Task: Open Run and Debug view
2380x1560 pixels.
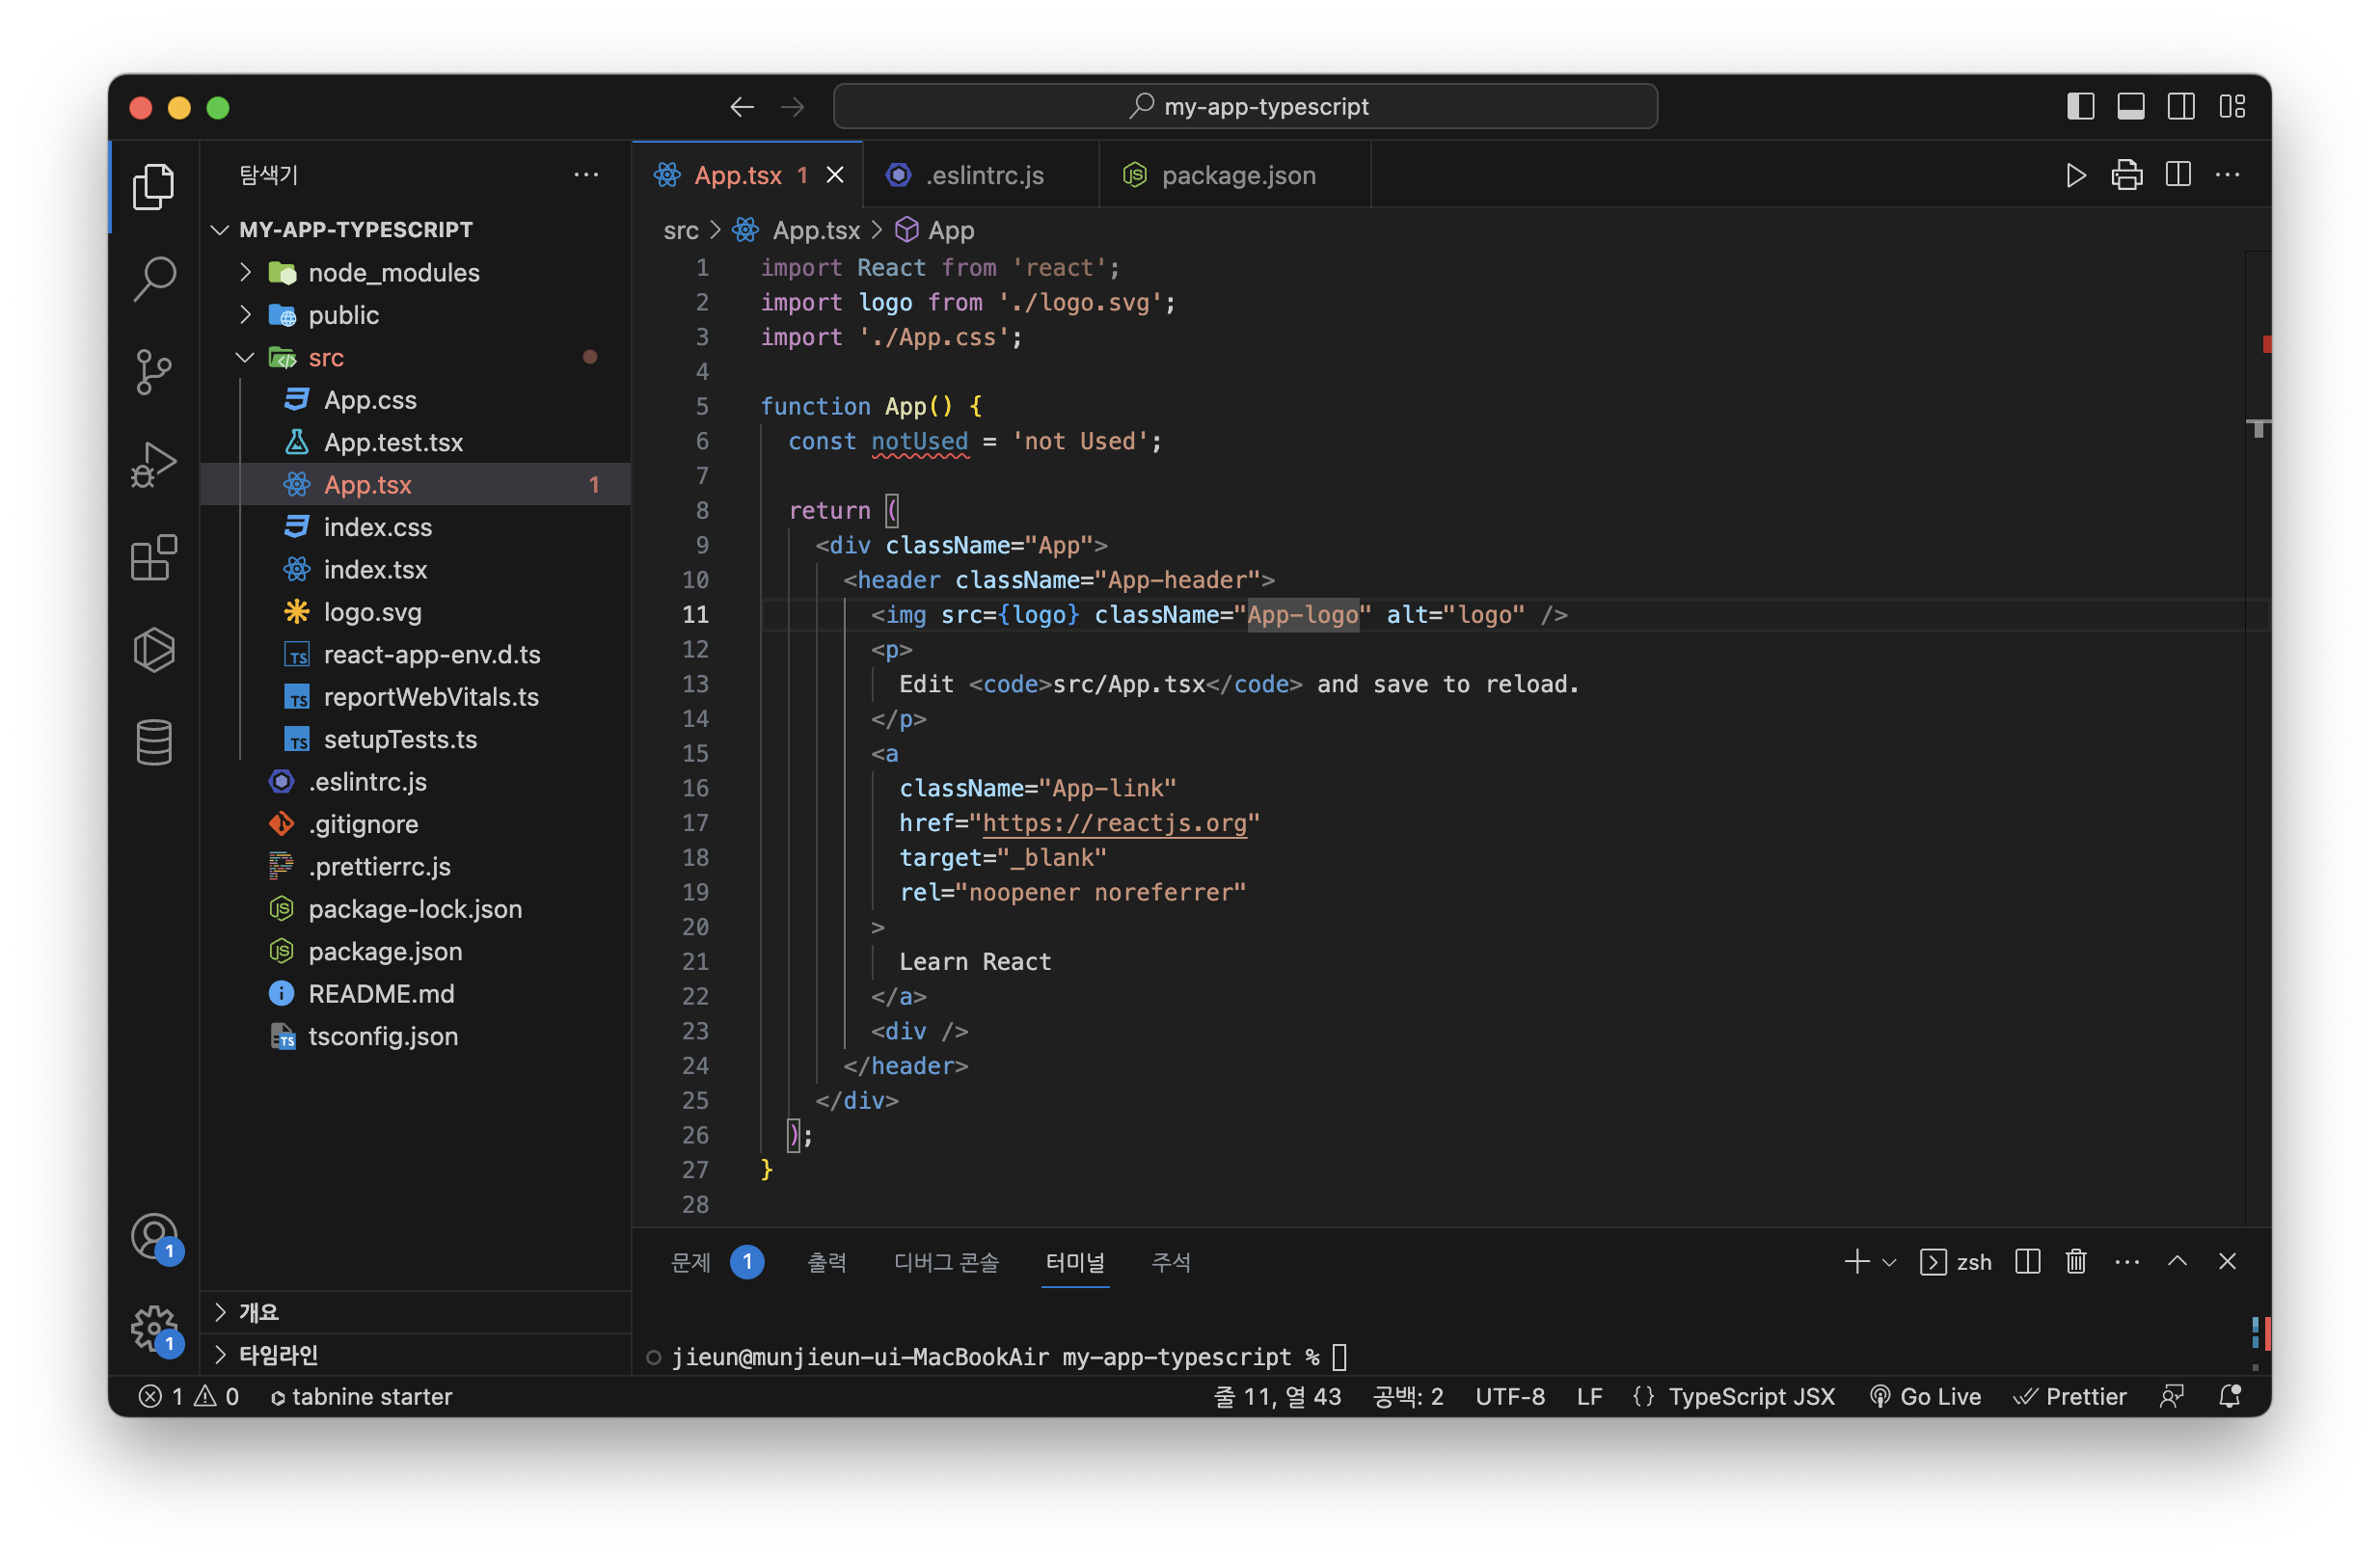Action: coord(154,465)
